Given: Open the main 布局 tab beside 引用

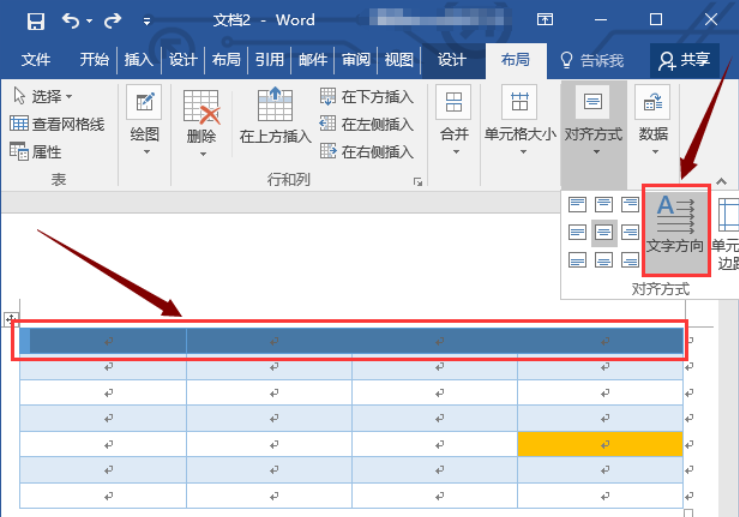Looking at the screenshot, I should (226, 60).
